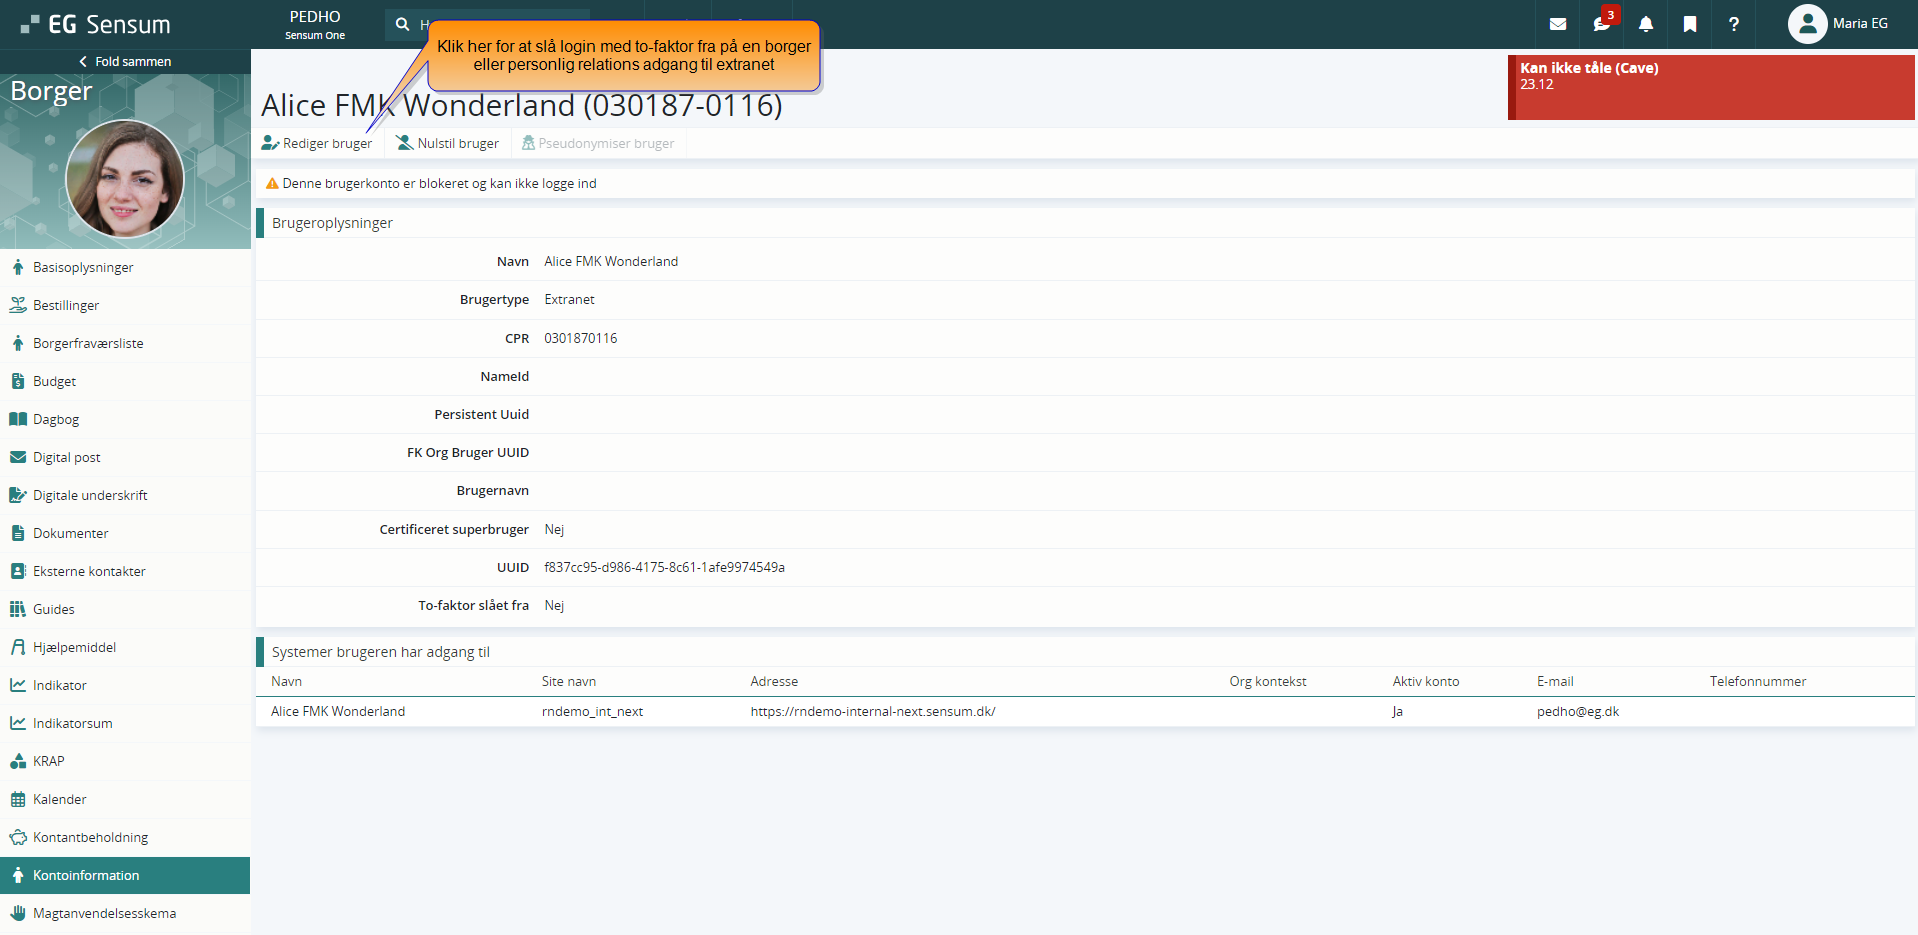Click the Indikatorsum chart icon
The image size is (1918, 935).
pyautogui.click(x=18, y=723)
